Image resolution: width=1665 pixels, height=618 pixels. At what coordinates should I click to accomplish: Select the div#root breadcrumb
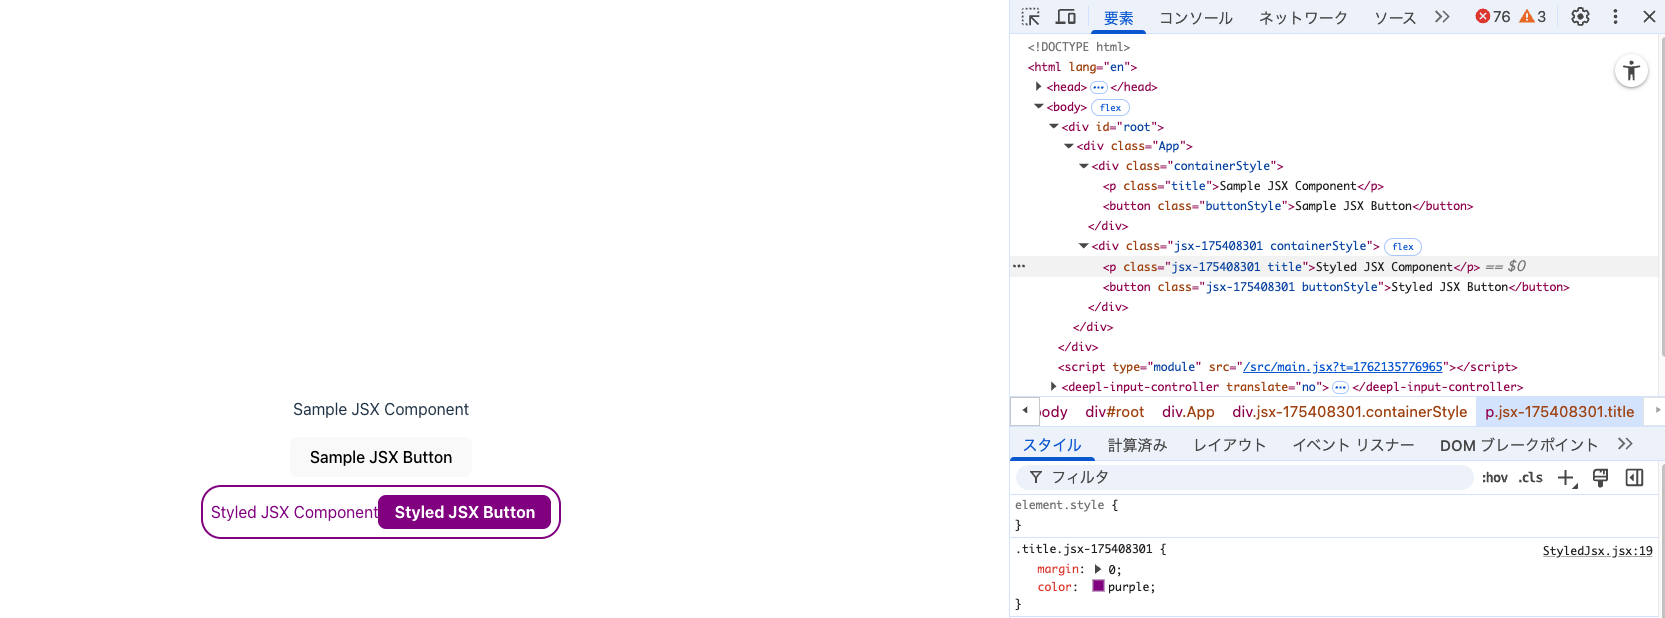coord(1114,412)
